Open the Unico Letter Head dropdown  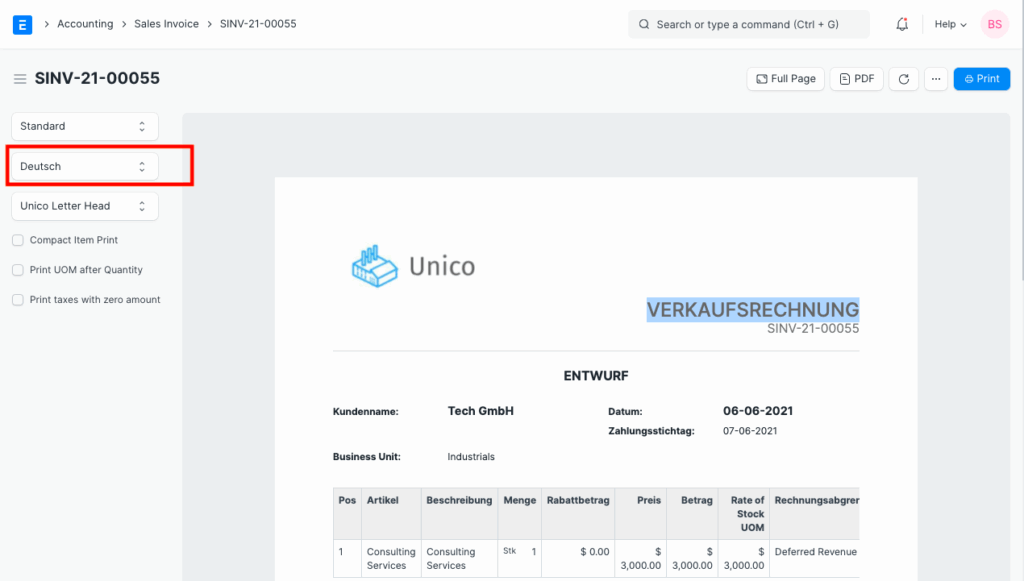[x=84, y=206]
